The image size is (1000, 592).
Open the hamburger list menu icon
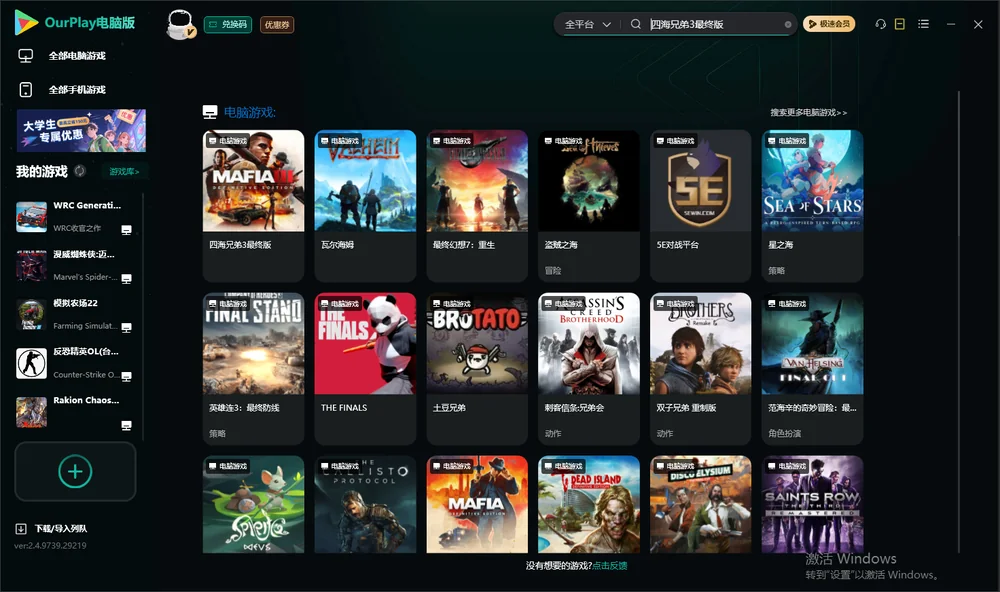(923, 24)
